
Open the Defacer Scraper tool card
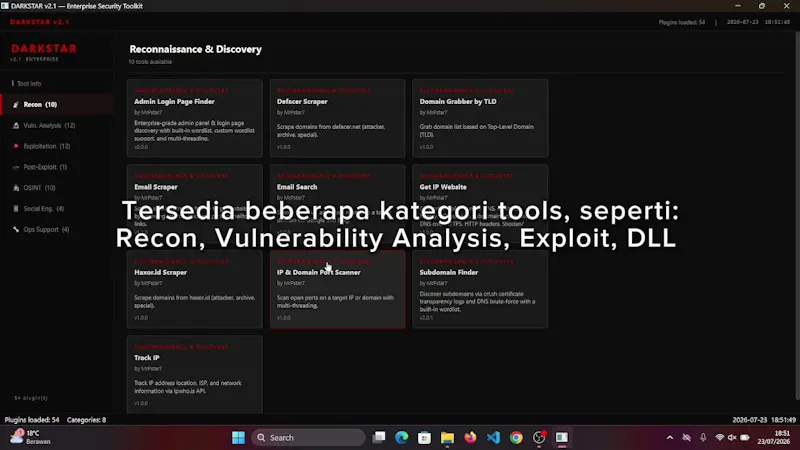click(337, 118)
